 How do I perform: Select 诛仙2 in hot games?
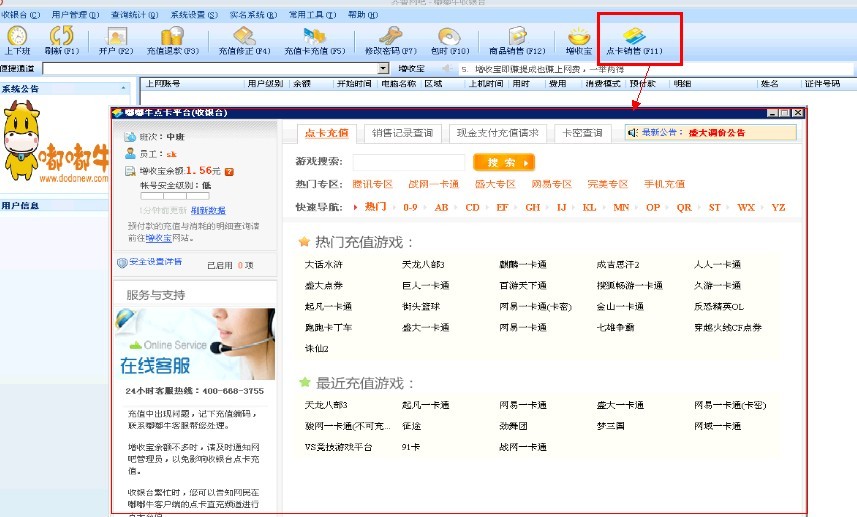(x=316, y=348)
